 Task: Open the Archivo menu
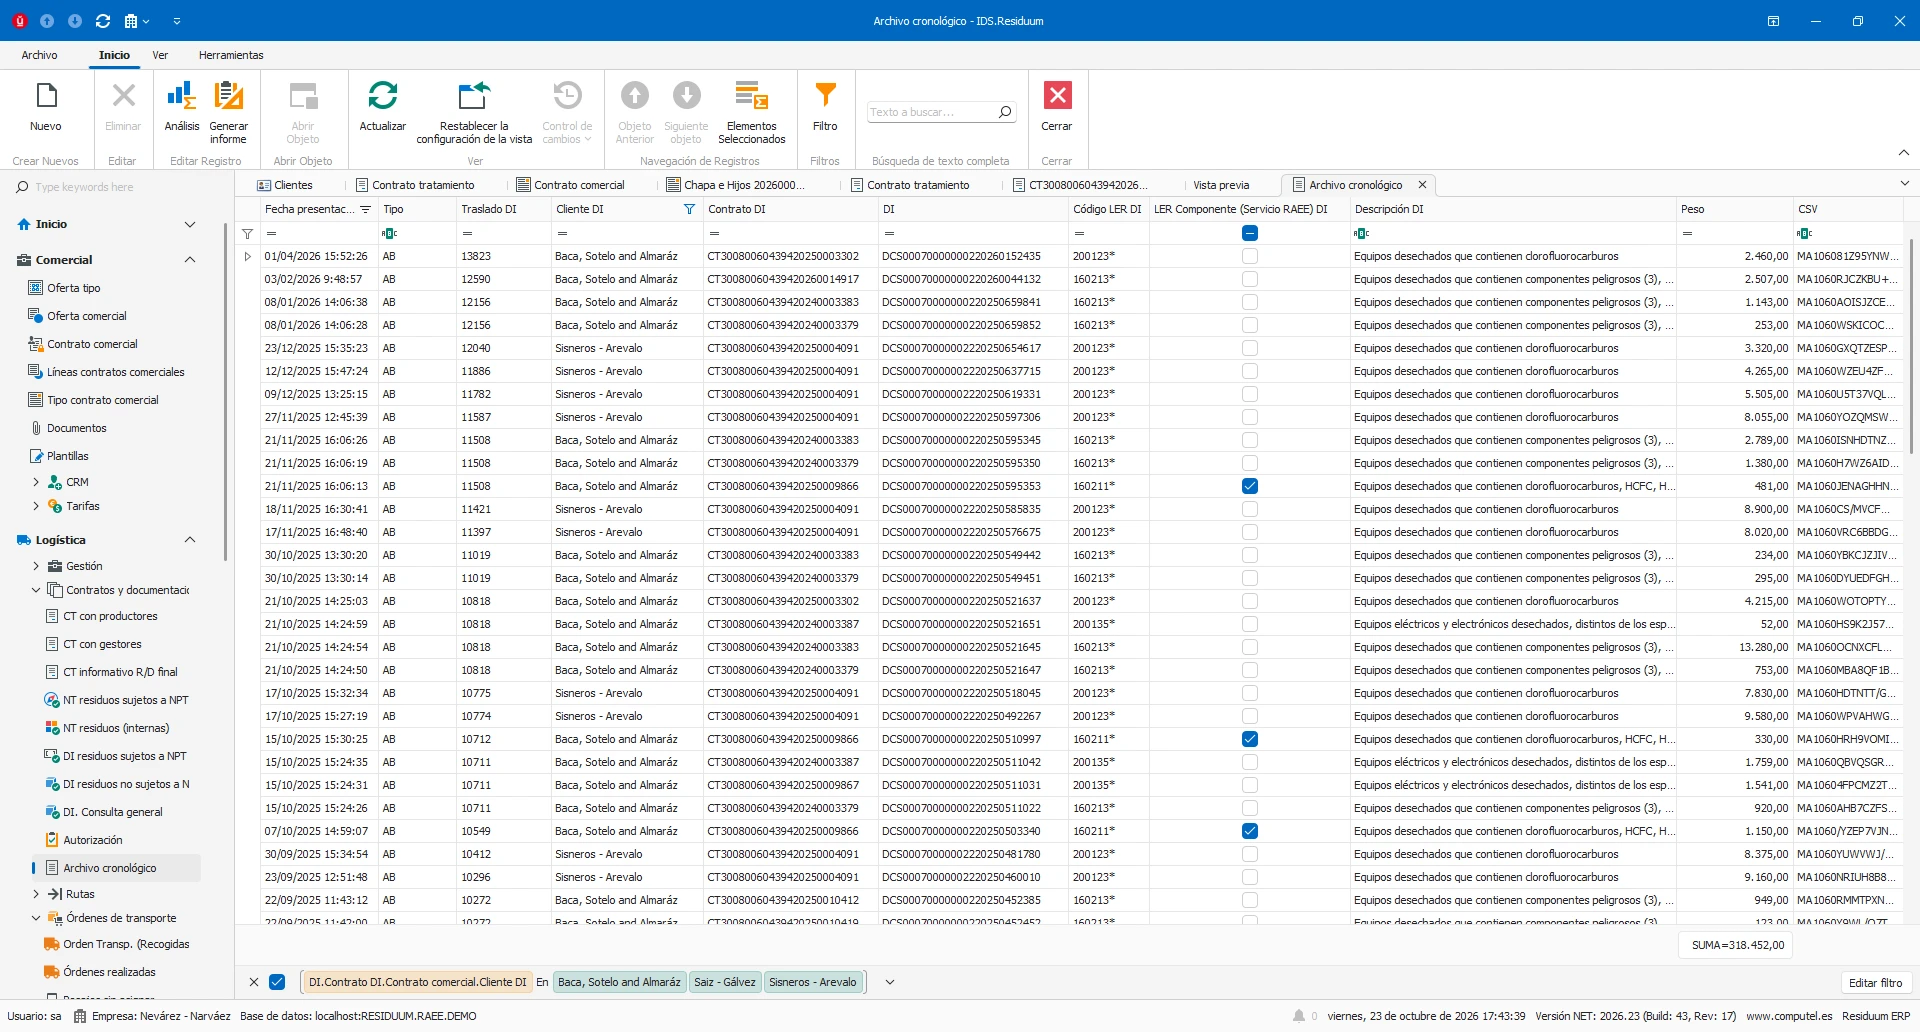pos(40,55)
